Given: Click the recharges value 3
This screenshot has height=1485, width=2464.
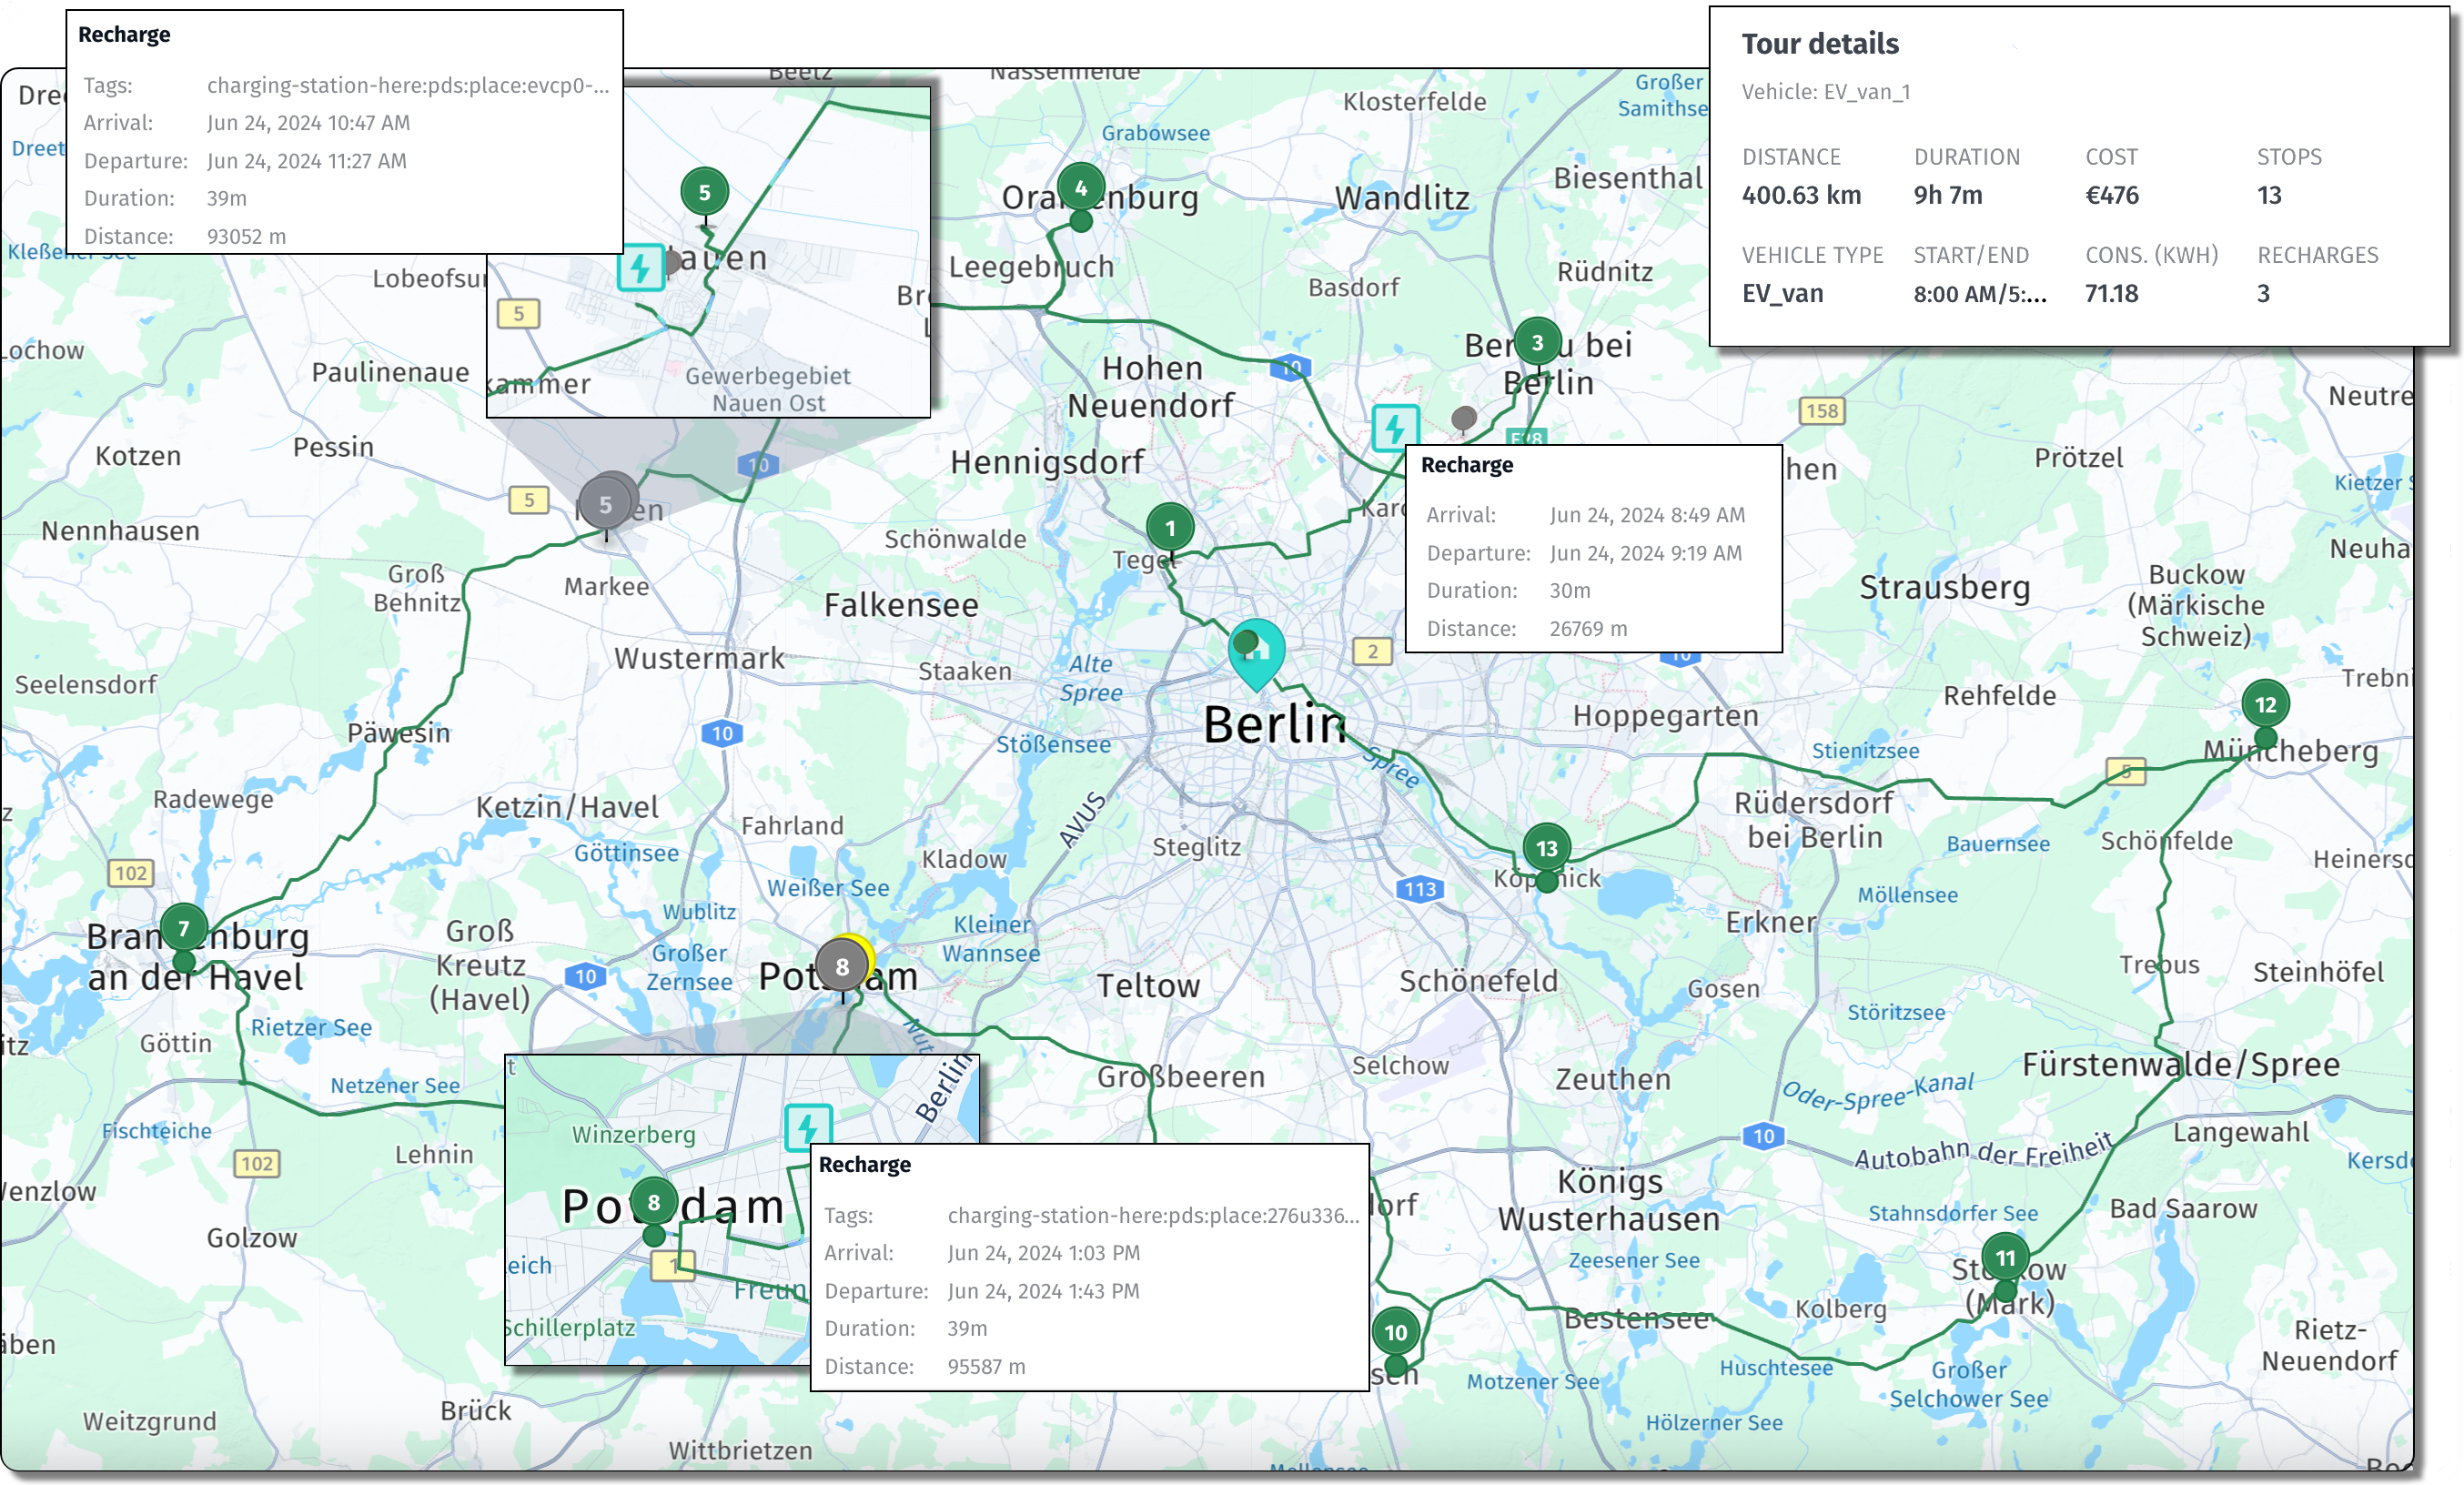Looking at the screenshot, I should [2262, 293].
